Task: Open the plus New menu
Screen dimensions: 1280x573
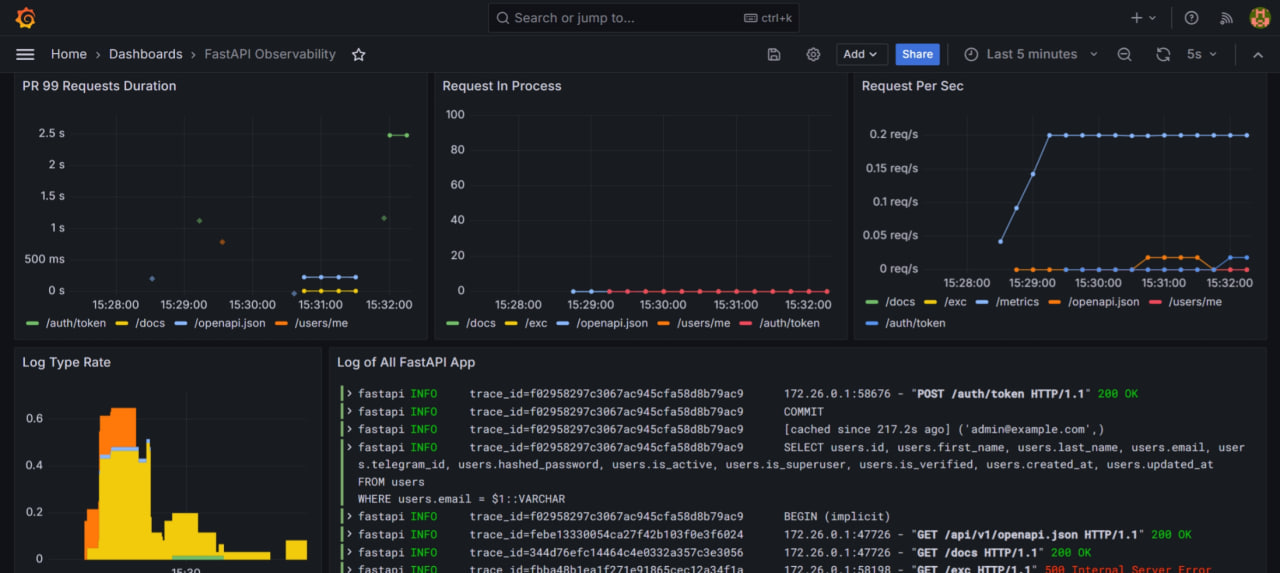Action: click(x=1143, y=18)
